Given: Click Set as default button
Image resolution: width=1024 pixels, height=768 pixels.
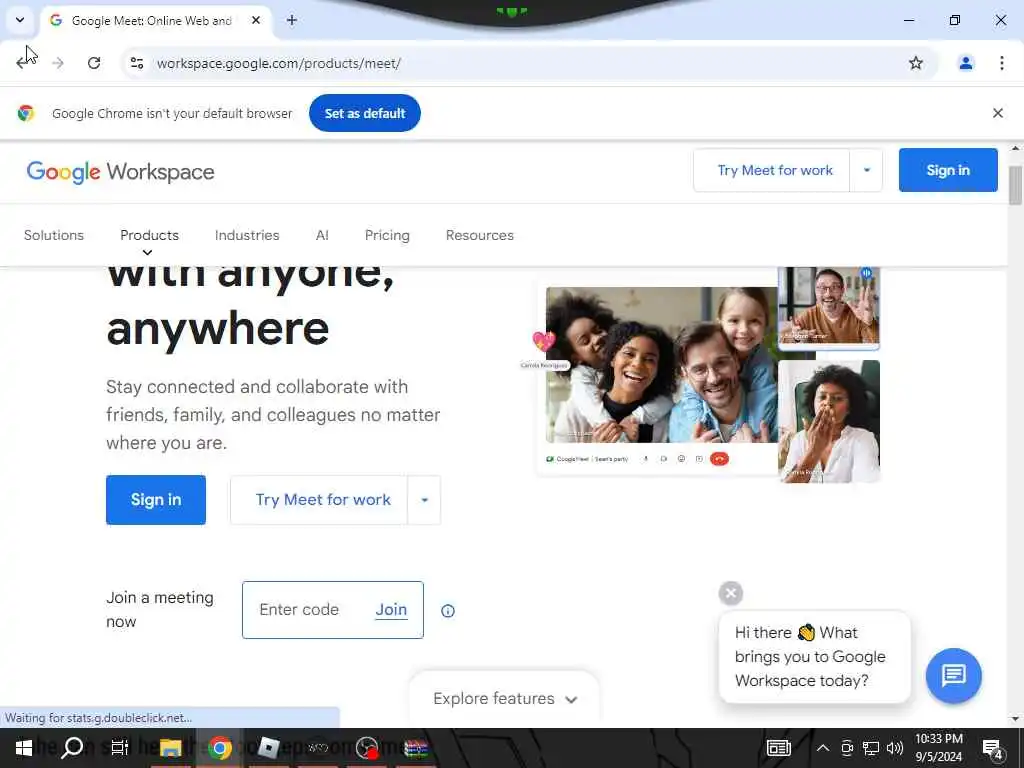Looking at the screenshot, I should [364, 113].
